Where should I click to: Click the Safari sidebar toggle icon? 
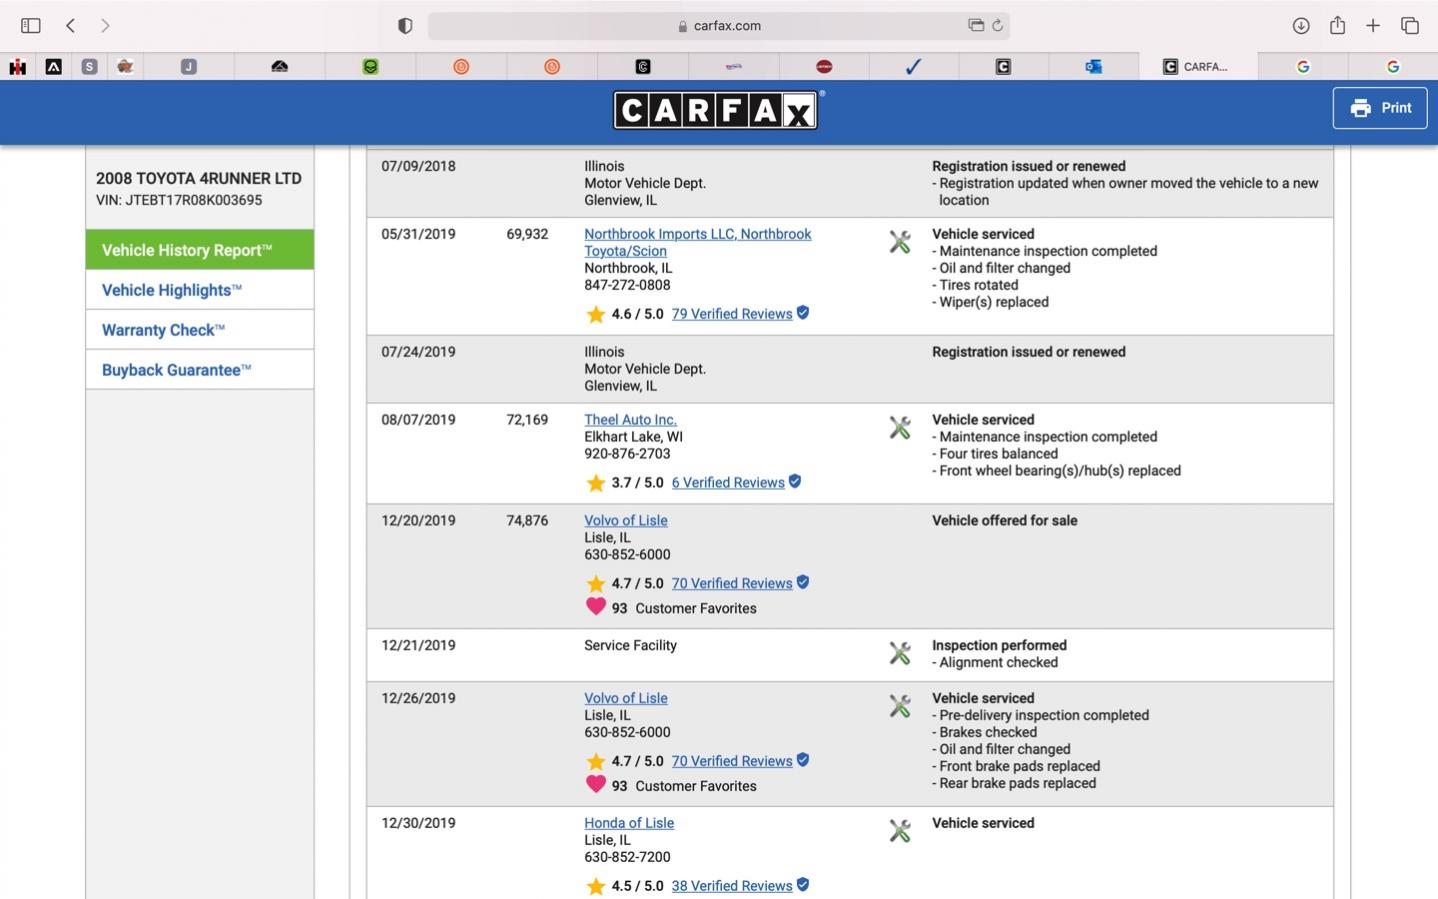tap(31, 26)
